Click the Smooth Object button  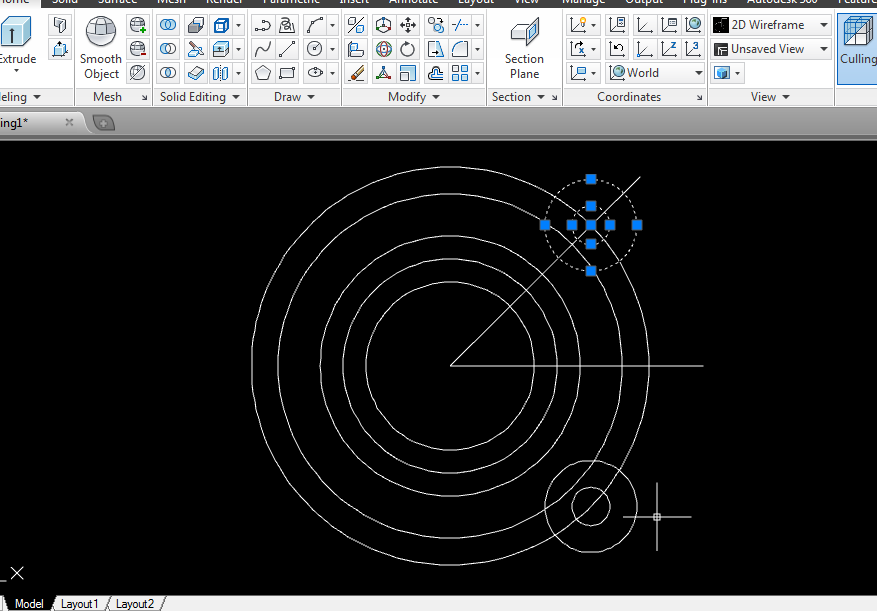point(101,48)
